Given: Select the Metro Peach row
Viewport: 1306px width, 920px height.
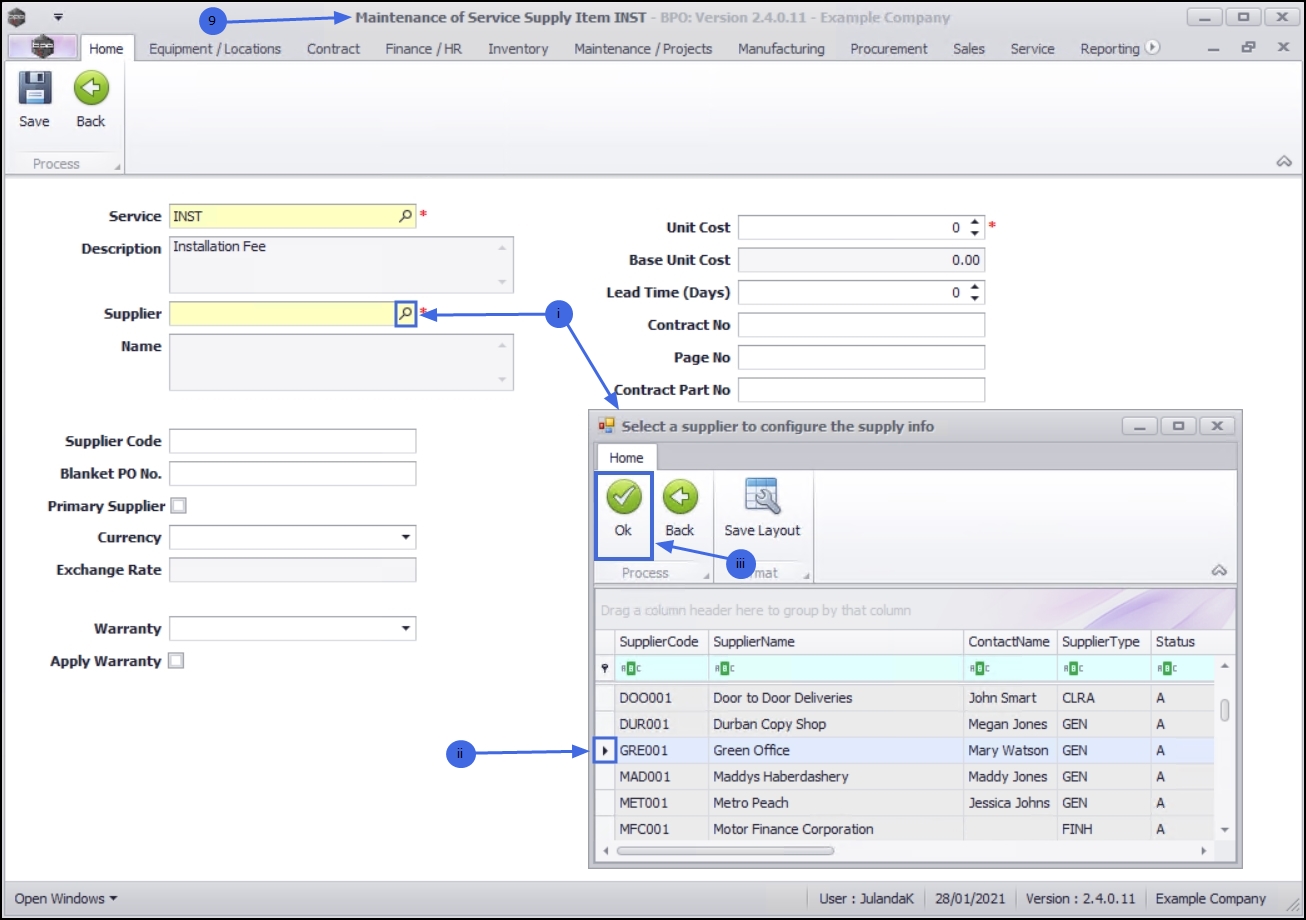Looking at the screenshot, I should pos(905,802).
